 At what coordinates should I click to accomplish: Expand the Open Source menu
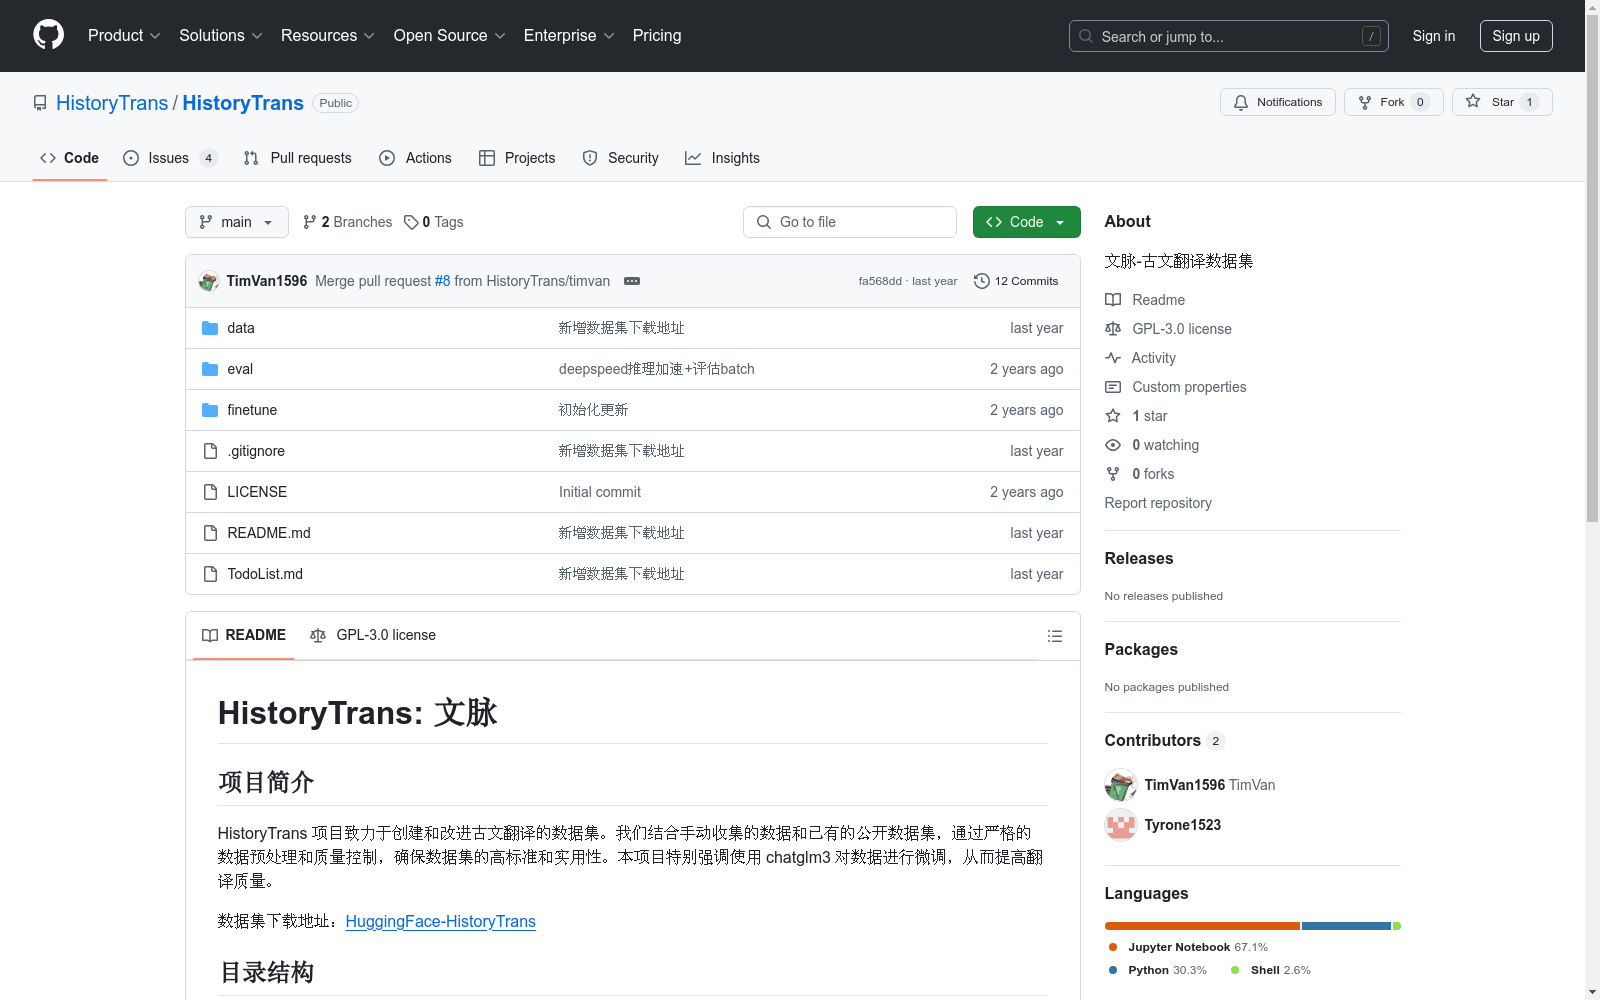tap(450, 35)
